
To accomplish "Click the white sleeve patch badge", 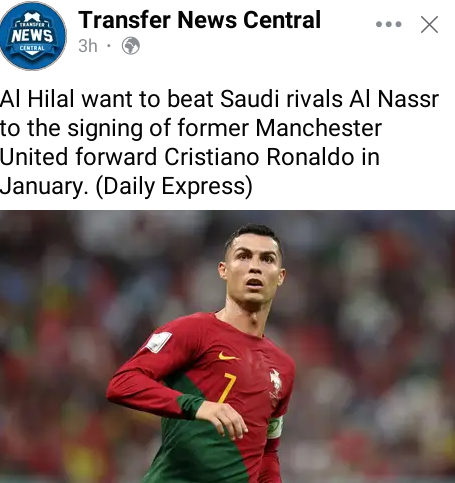I will click(x=159, y=342).
